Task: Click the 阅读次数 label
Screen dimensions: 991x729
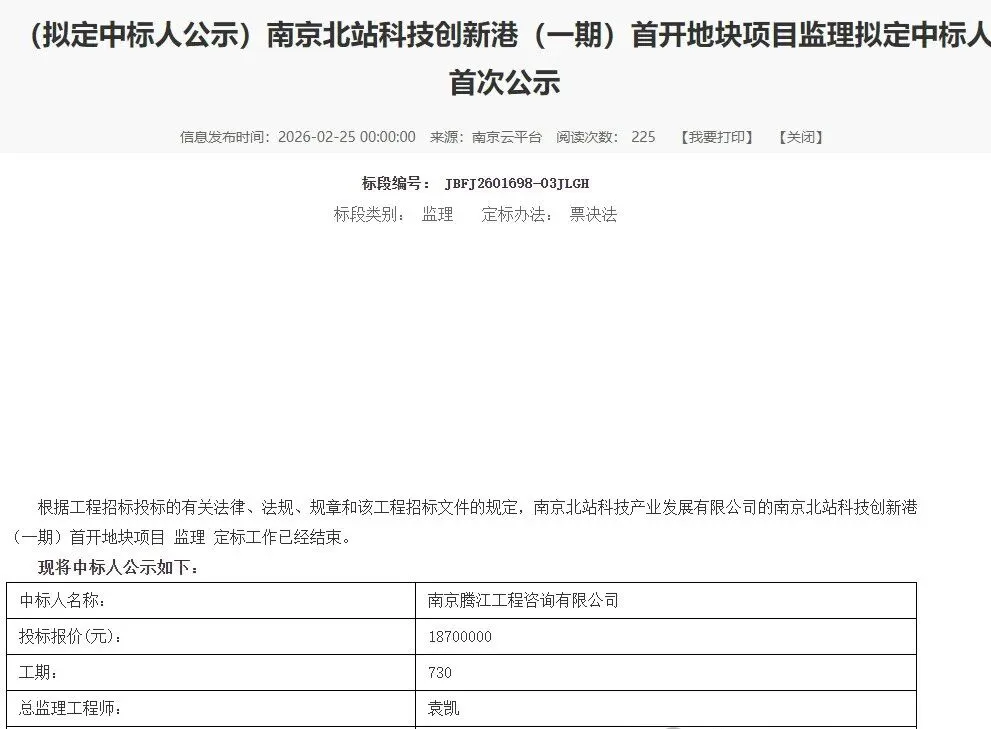Action: (587, 137)
